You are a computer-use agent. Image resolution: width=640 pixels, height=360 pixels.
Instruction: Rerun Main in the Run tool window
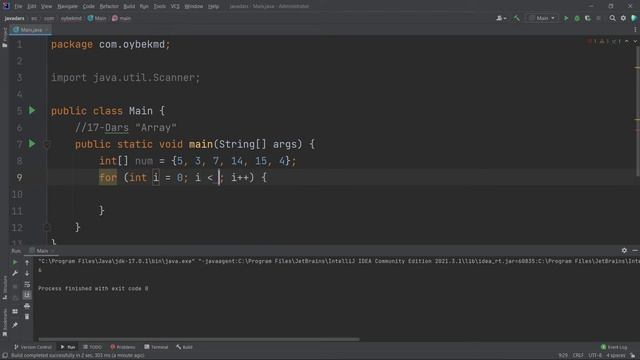[15, 262]
